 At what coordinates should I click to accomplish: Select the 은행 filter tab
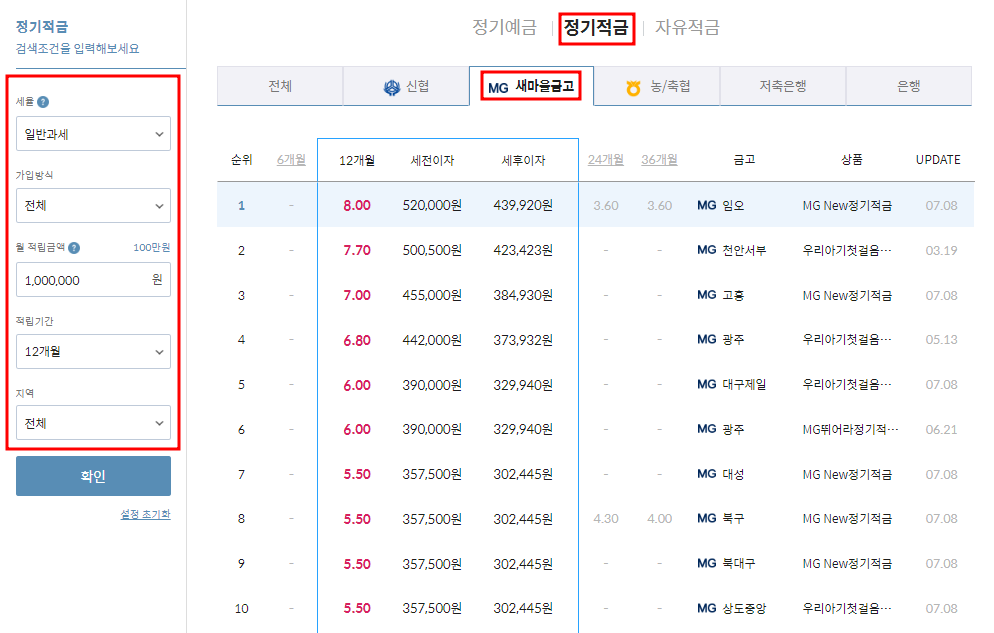908,87
